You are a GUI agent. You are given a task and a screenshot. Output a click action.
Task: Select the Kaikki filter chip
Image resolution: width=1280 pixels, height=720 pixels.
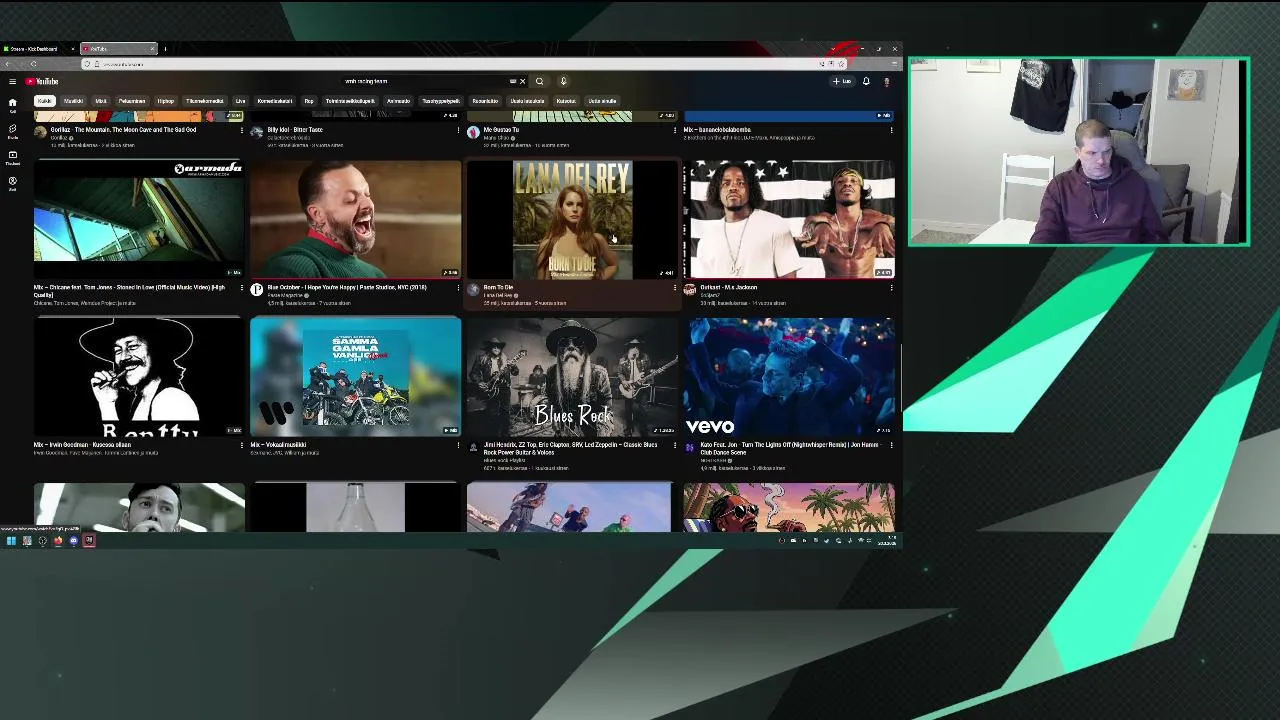pyautogui.click(x=44, y=101)
